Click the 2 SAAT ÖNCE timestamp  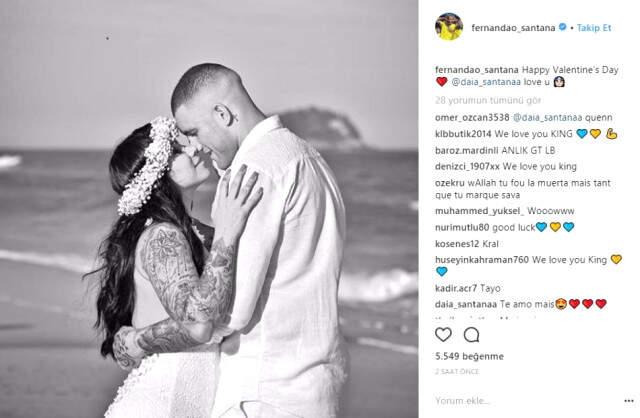(457, 371)
